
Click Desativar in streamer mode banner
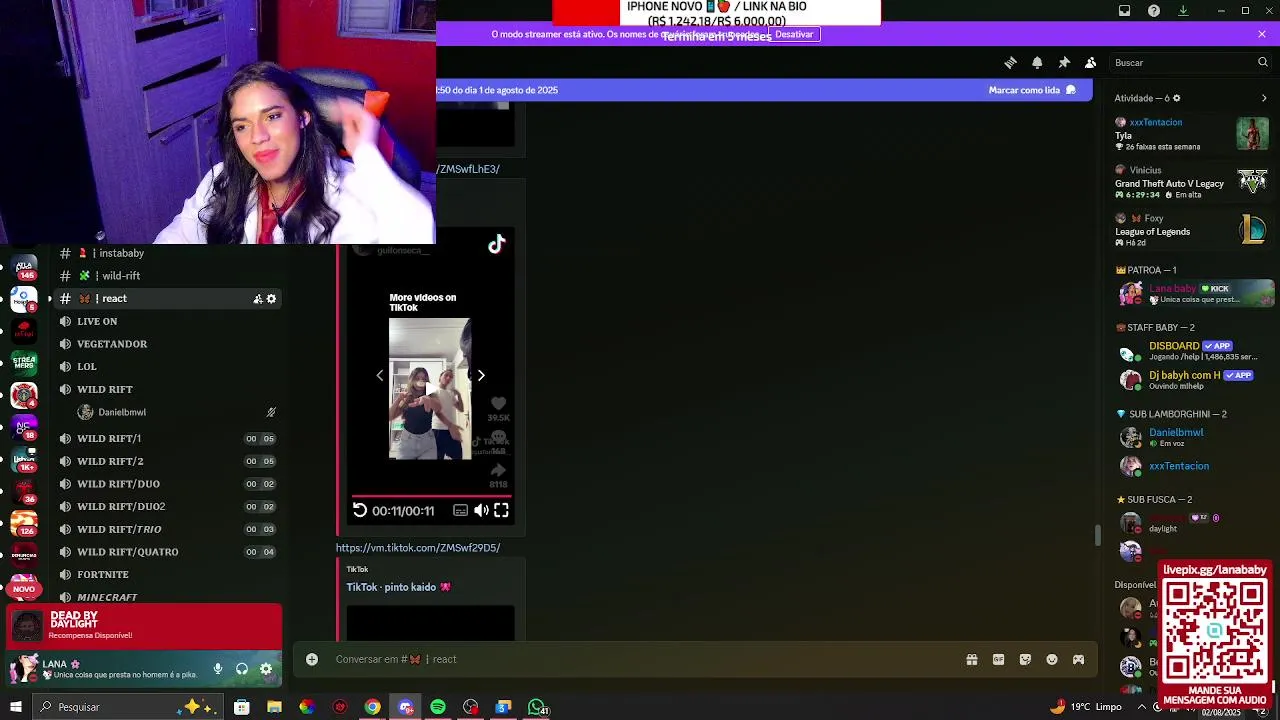point(794,34)
